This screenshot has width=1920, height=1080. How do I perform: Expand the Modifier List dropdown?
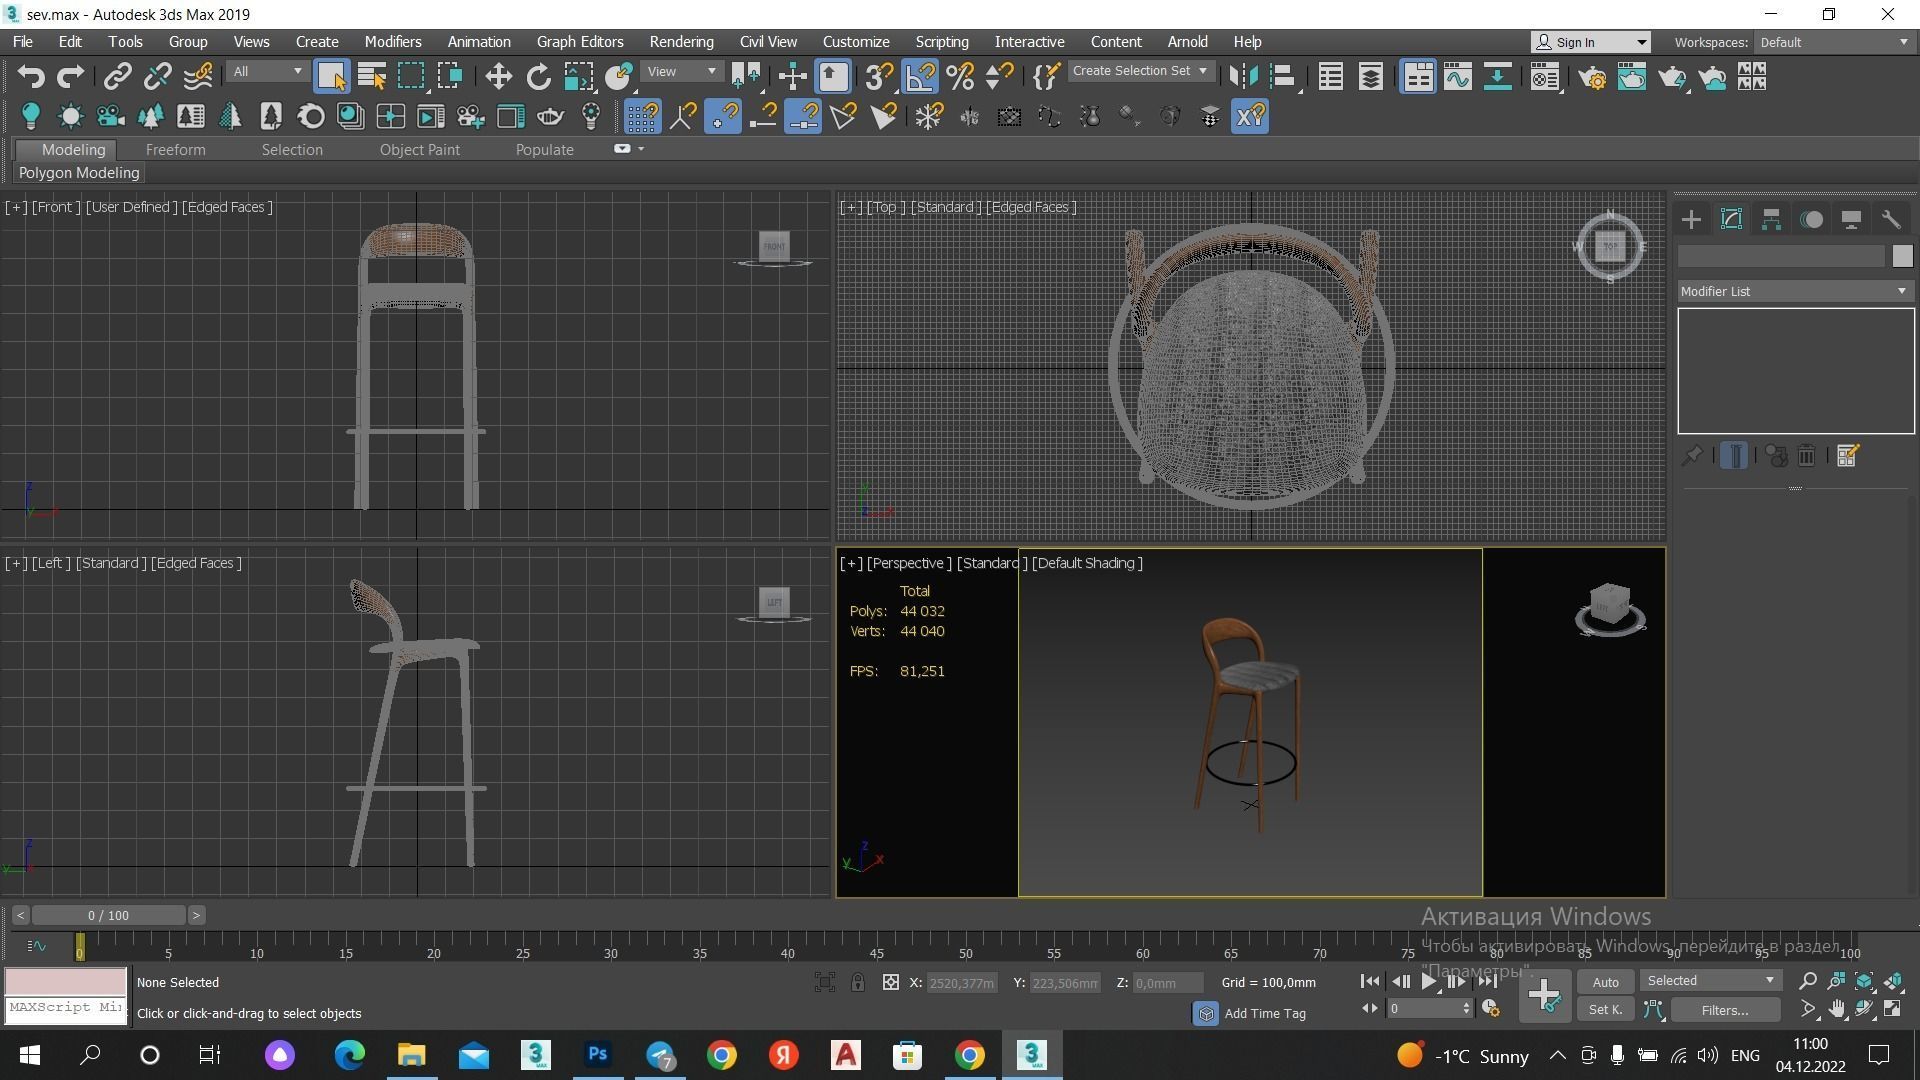(x=1795, y=291)
